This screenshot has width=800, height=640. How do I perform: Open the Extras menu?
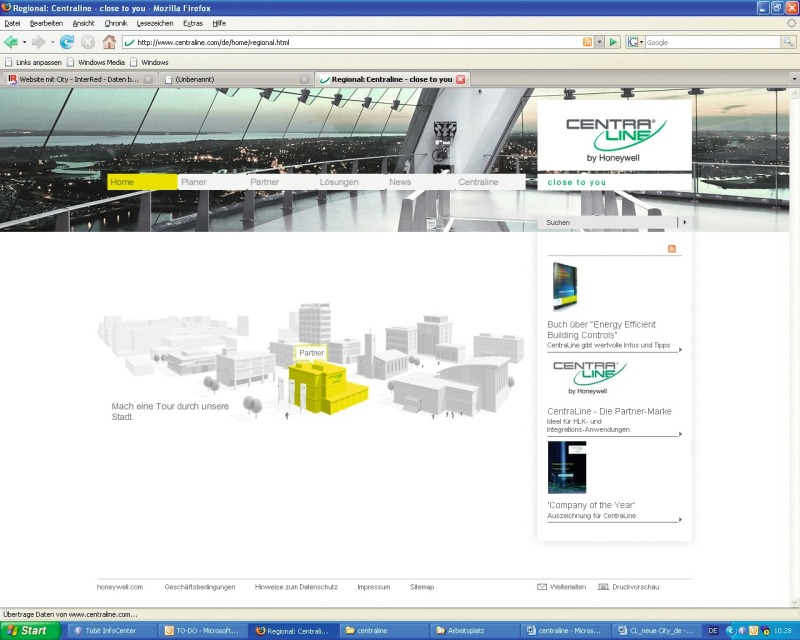(x=193, y=23)
